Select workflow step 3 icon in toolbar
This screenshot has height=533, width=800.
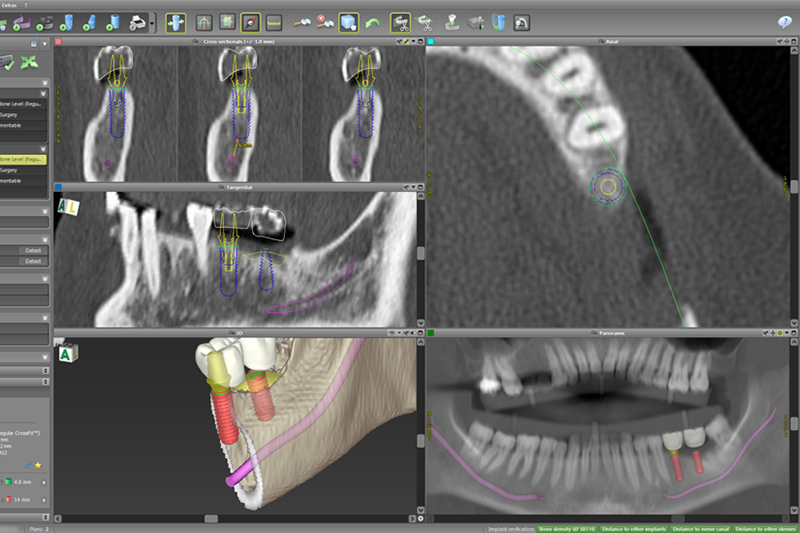pos(45,23)
